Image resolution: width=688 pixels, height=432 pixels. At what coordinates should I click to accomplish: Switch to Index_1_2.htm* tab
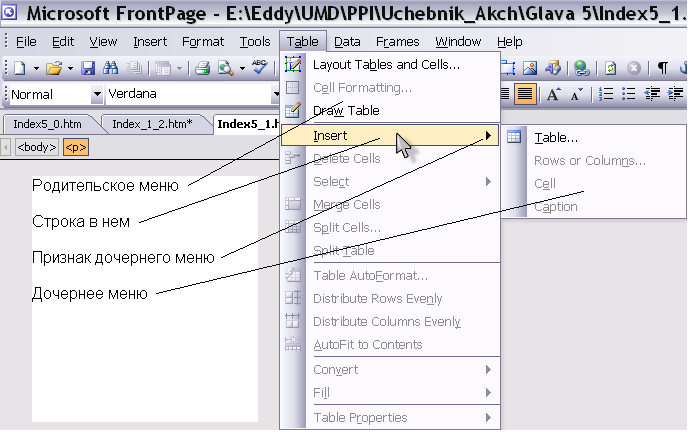pyautogui.click(x=152, y=124)
